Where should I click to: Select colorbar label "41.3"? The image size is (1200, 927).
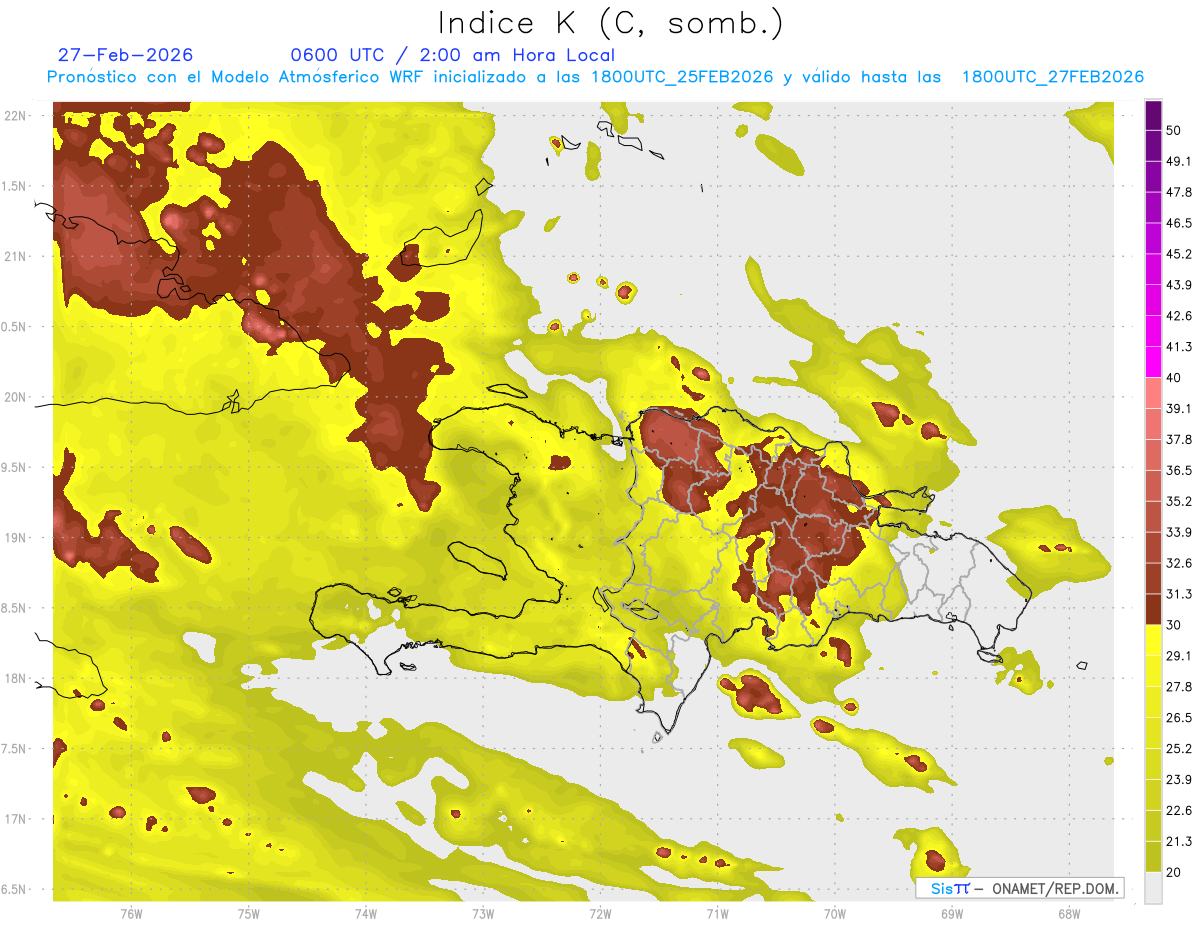coord(1179,347)
